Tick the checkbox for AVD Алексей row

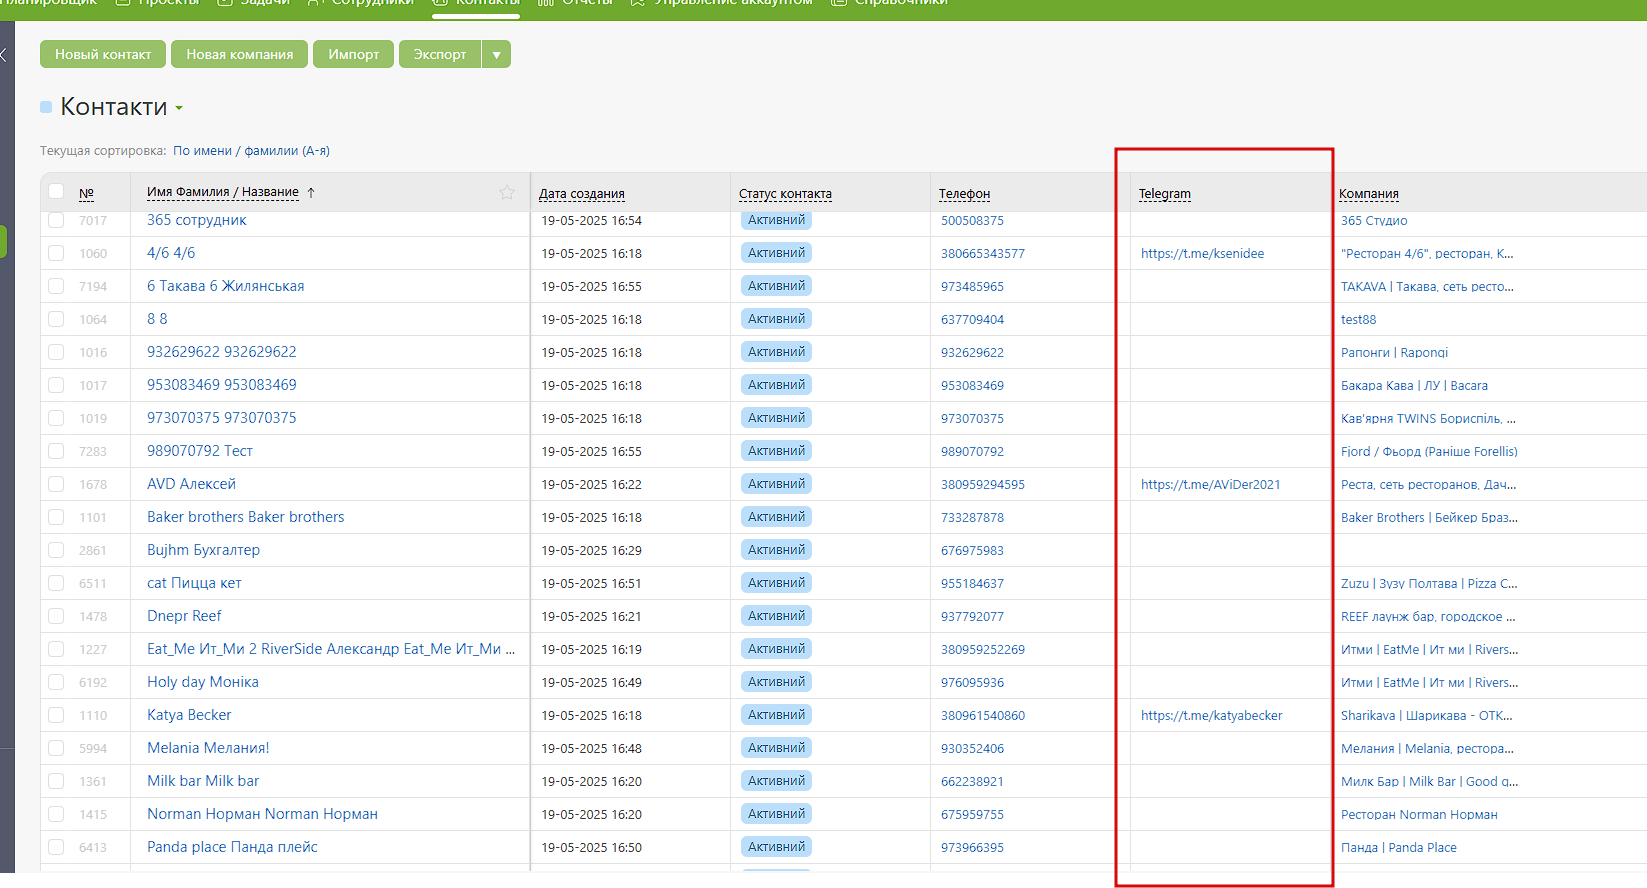point(56,484)
